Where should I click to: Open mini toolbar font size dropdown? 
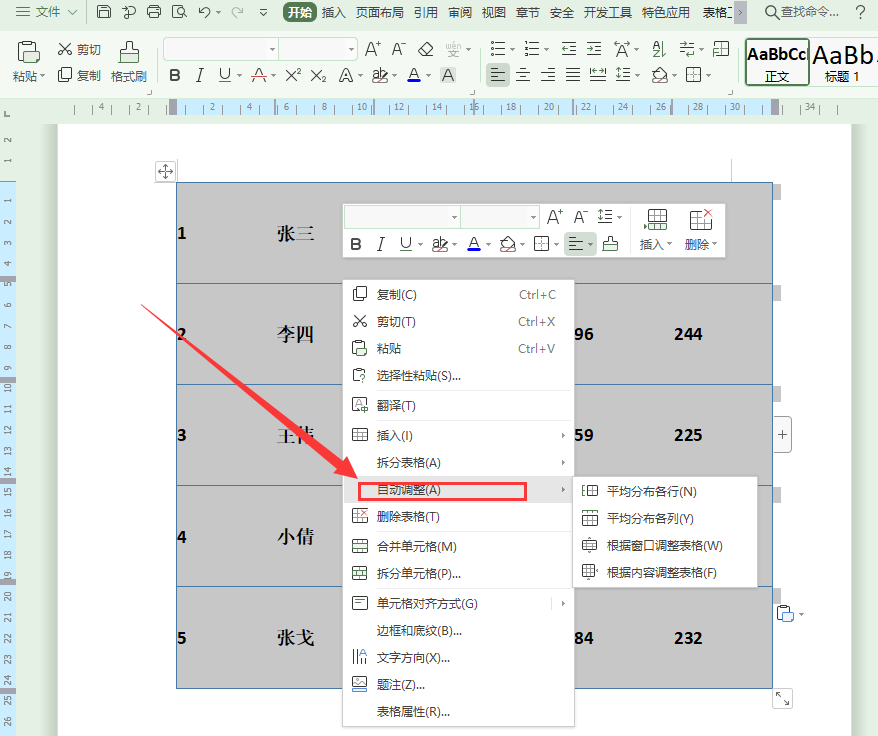pyautogui.click(x=533, y=217)
